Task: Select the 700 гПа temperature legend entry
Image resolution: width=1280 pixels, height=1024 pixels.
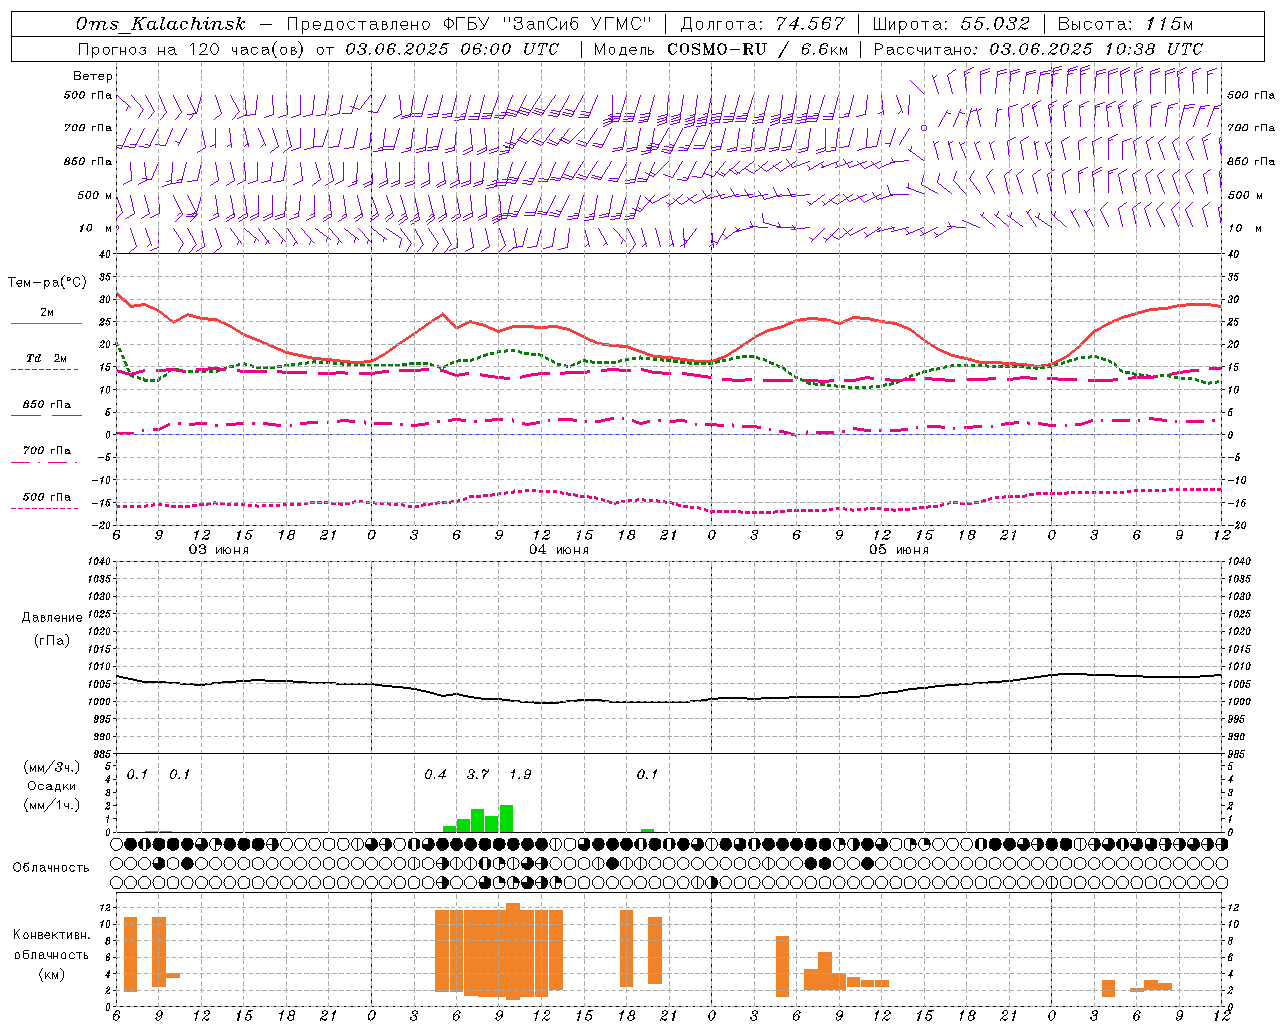Action: point(46,451)
